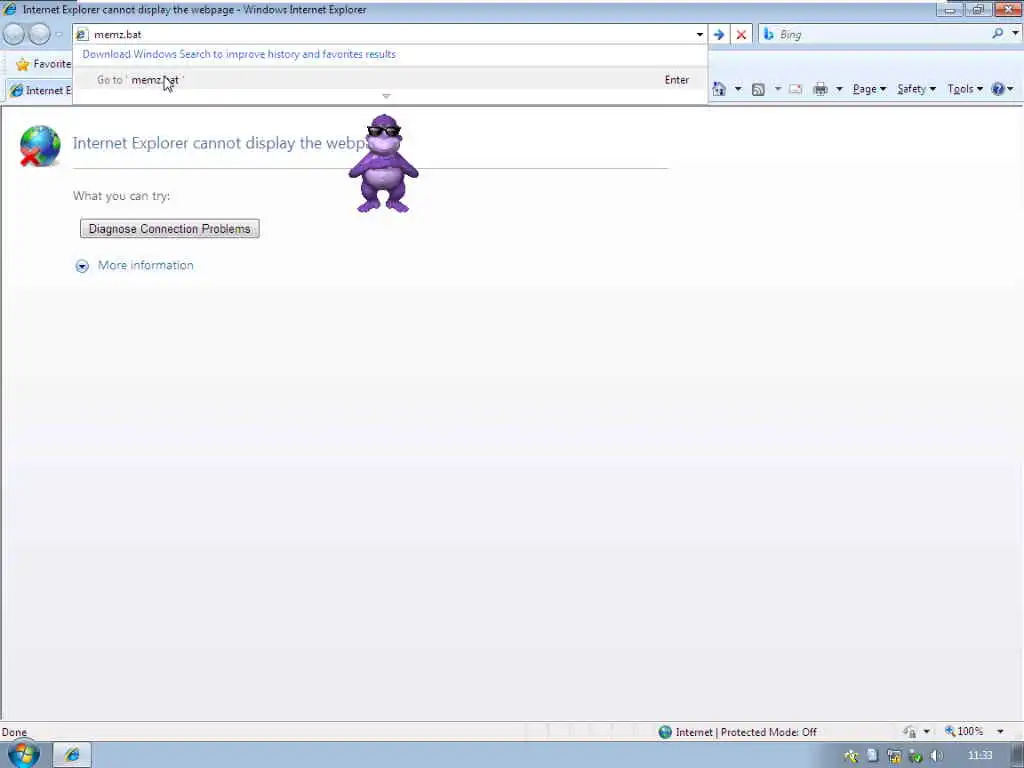
Task: Open the Safety menu
Action: coord(916,89)
